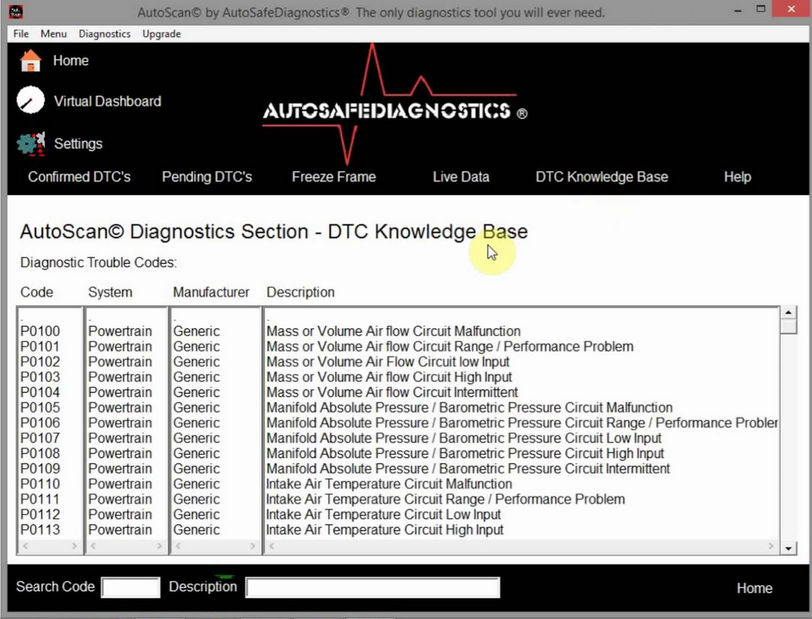Open the Help section
This screenshot has height=619, width=812.
737,177
